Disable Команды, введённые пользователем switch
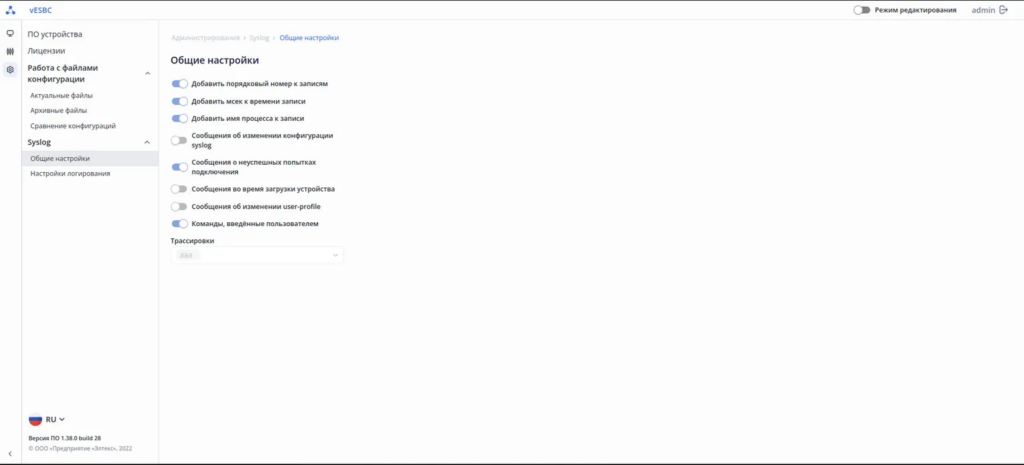Viewport: 1024px width, 465px height. click(x=180, y=224)
